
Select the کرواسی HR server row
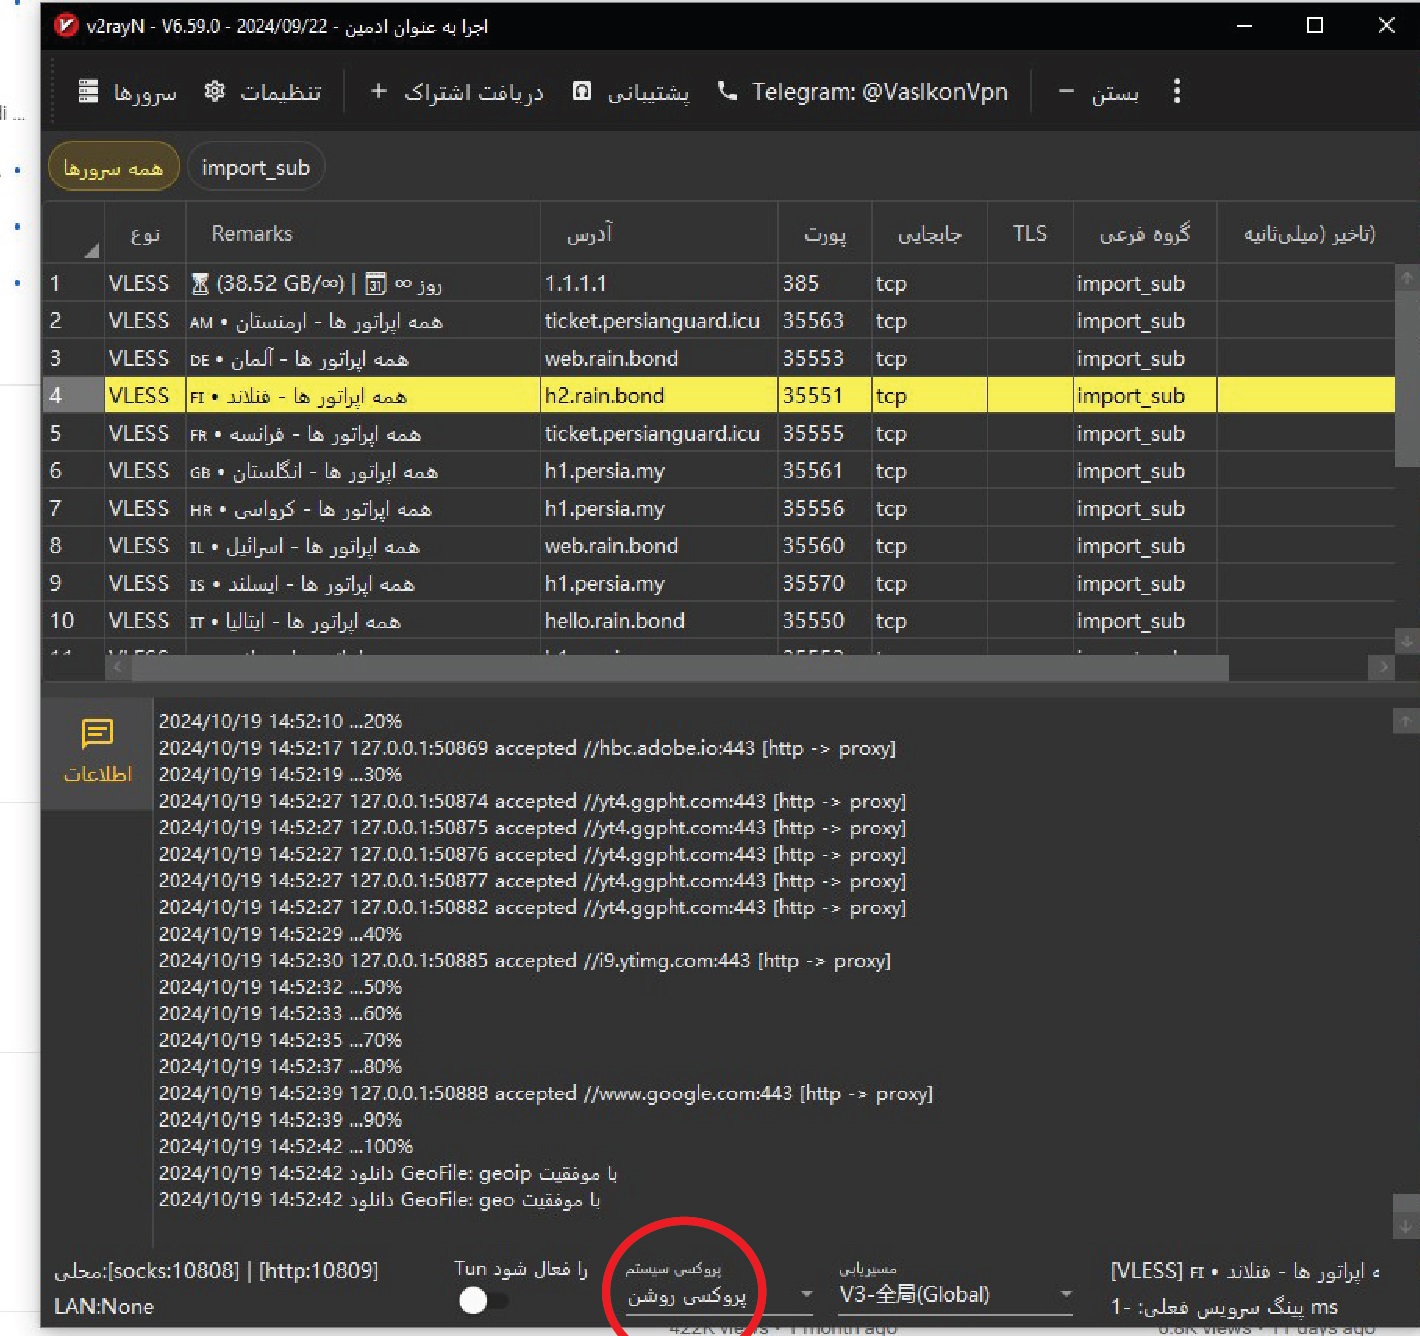coord(718,508)
